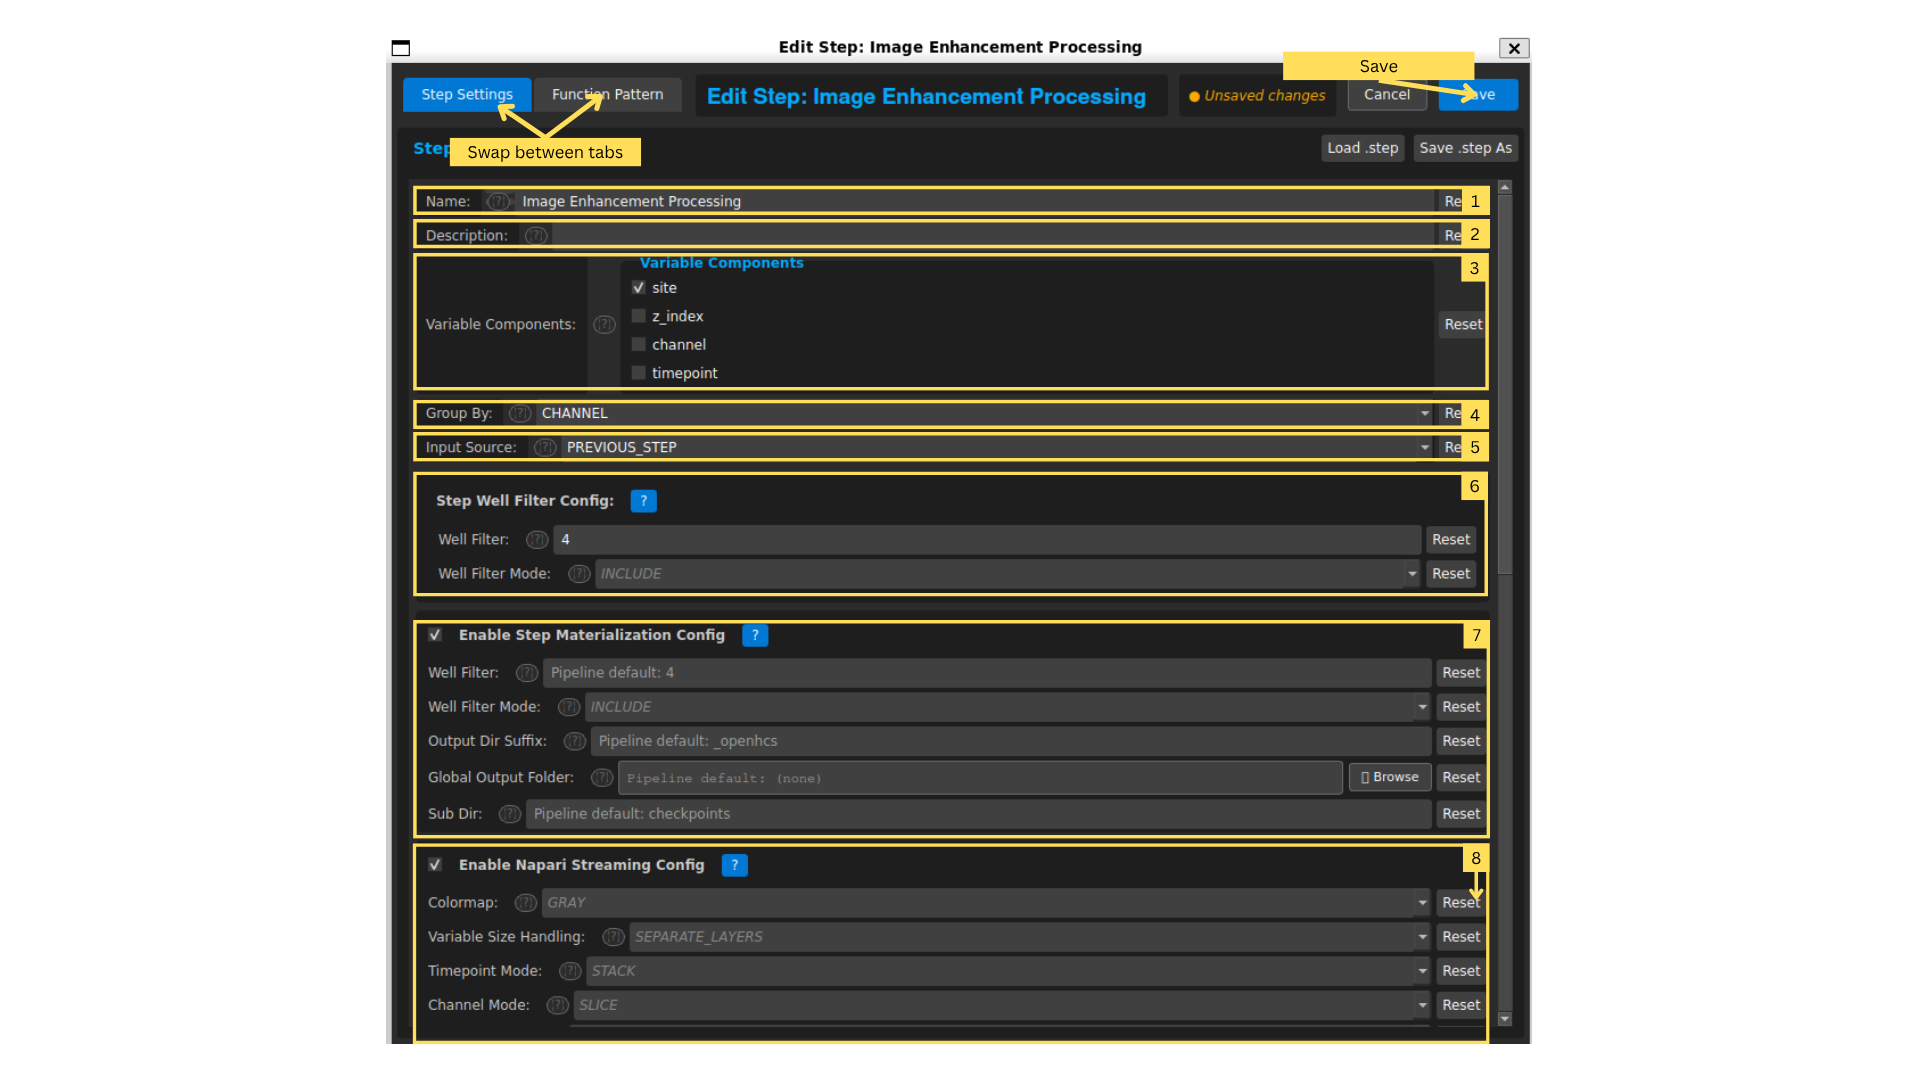Click the Name input field
The height and width of the screenshot is (1080, 1920).
coord(975,201)
